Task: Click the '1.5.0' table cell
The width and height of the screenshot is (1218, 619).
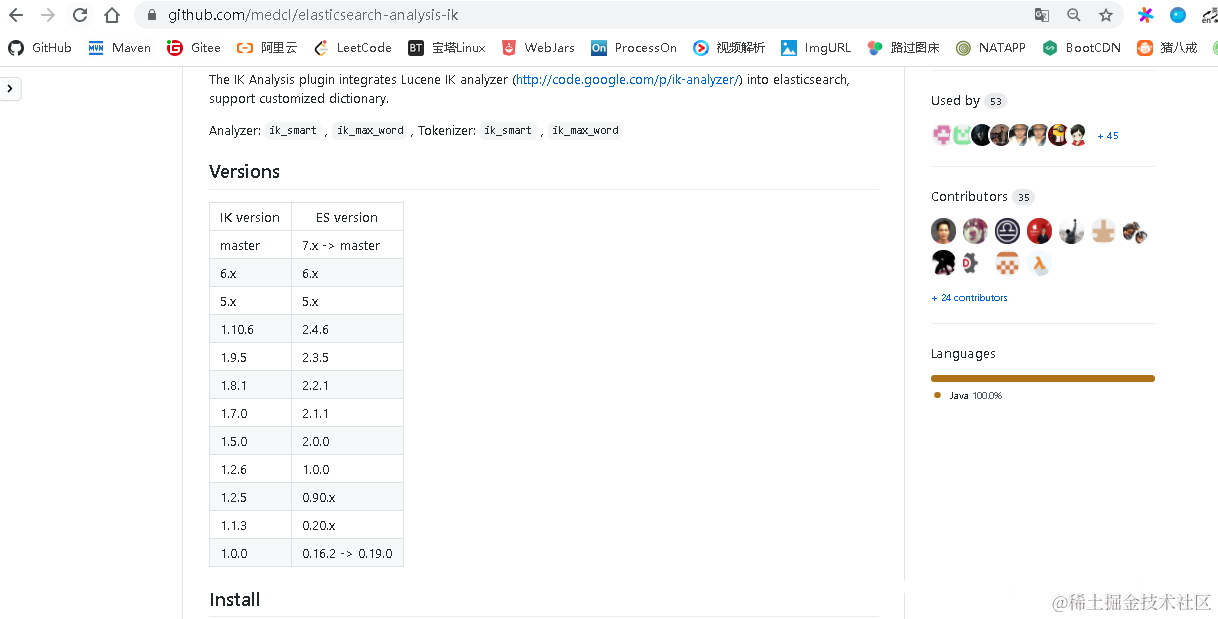Action: tap(250, 441)
